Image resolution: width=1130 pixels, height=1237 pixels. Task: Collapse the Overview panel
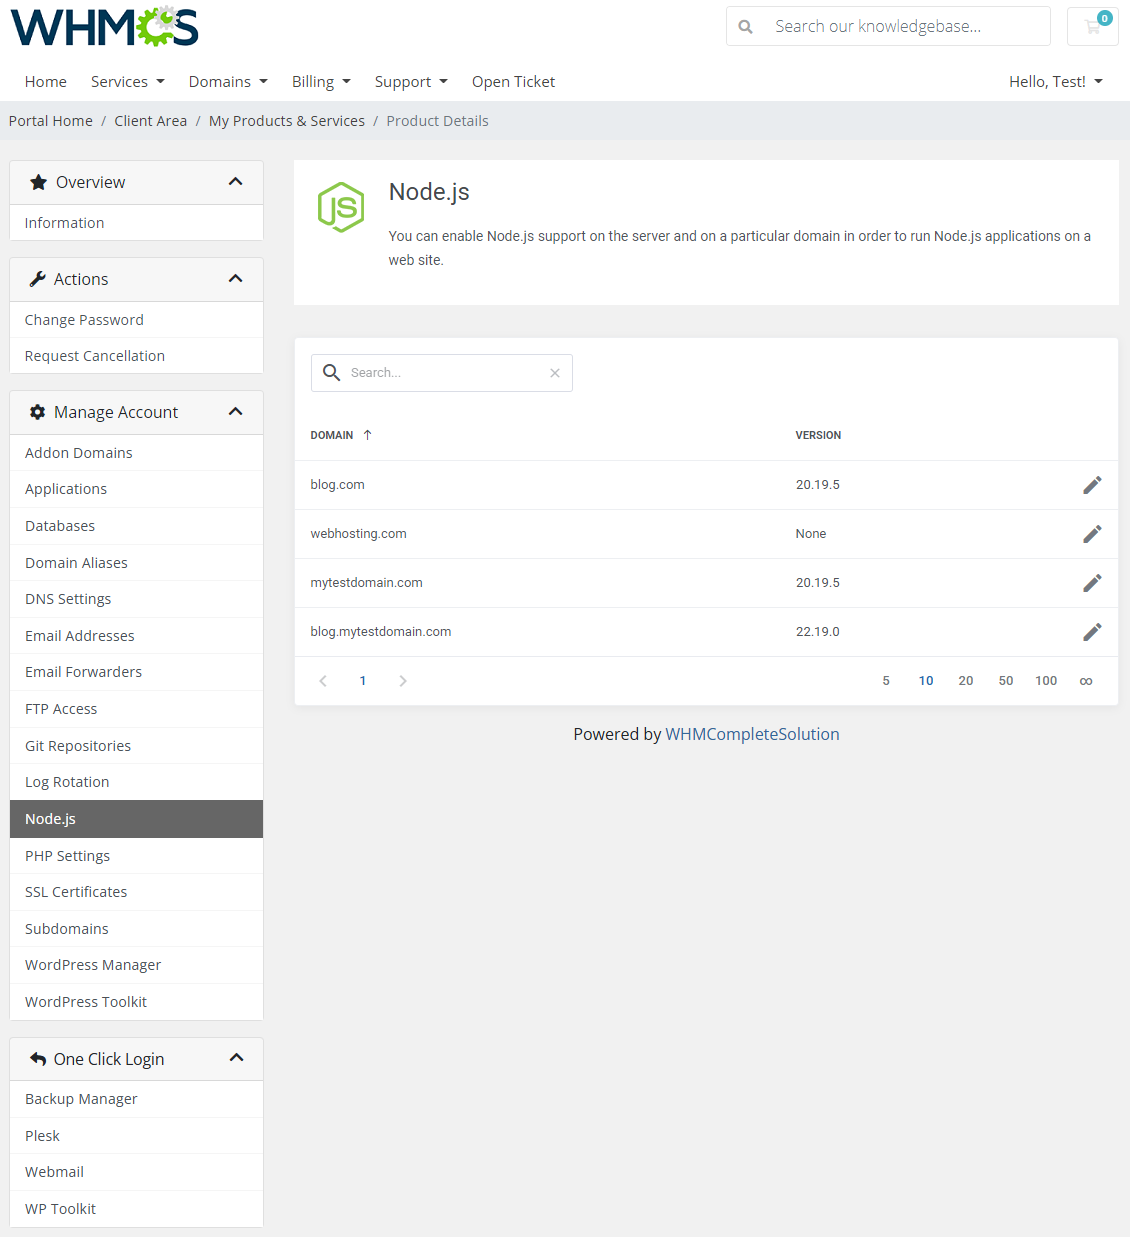(x=236, y=181)
